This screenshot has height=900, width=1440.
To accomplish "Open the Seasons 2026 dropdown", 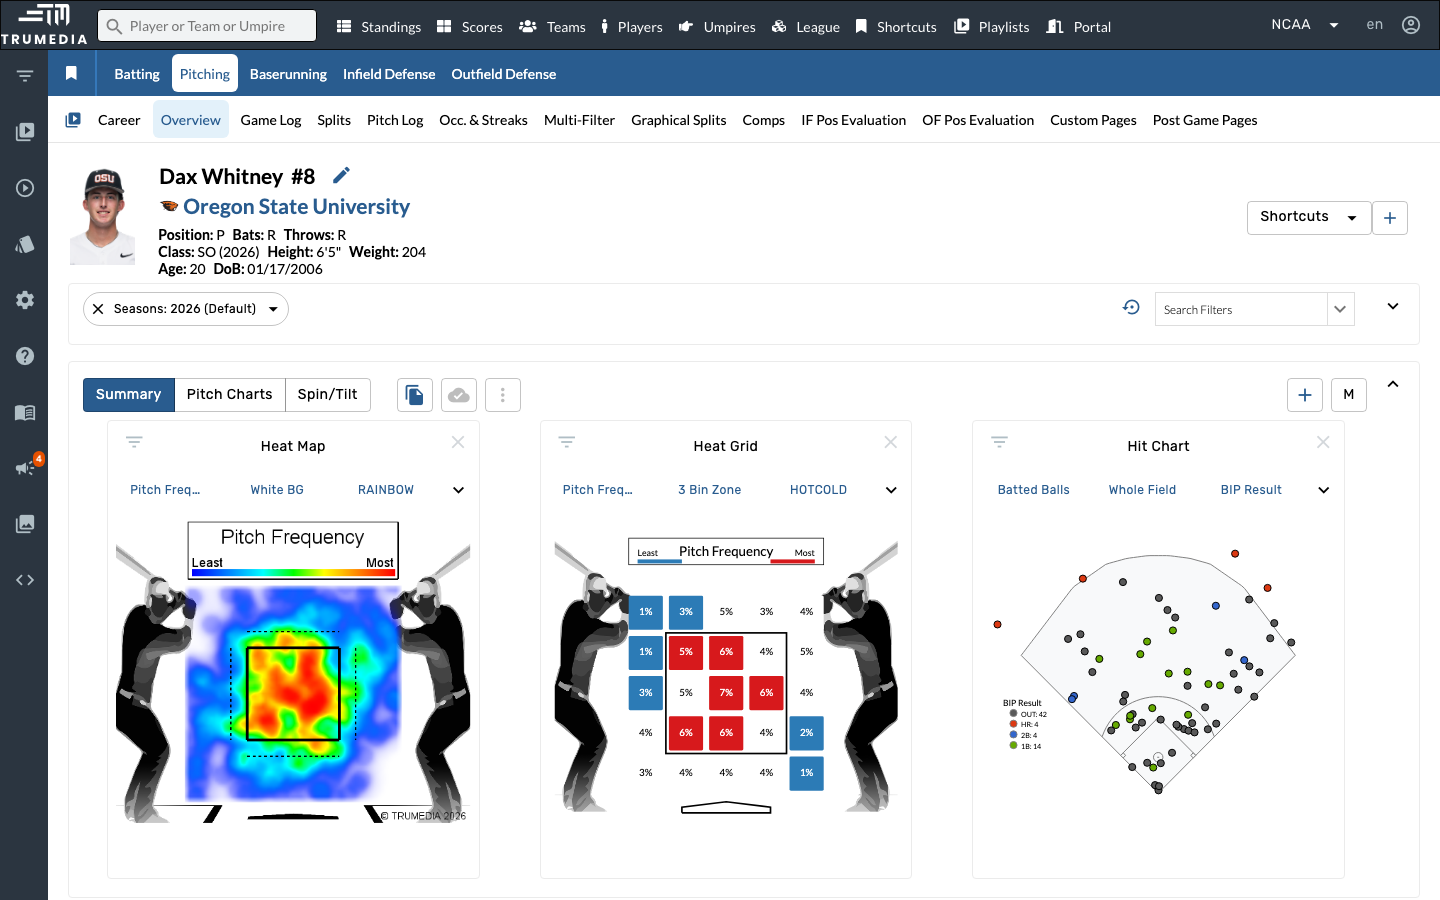I will 273,309.
